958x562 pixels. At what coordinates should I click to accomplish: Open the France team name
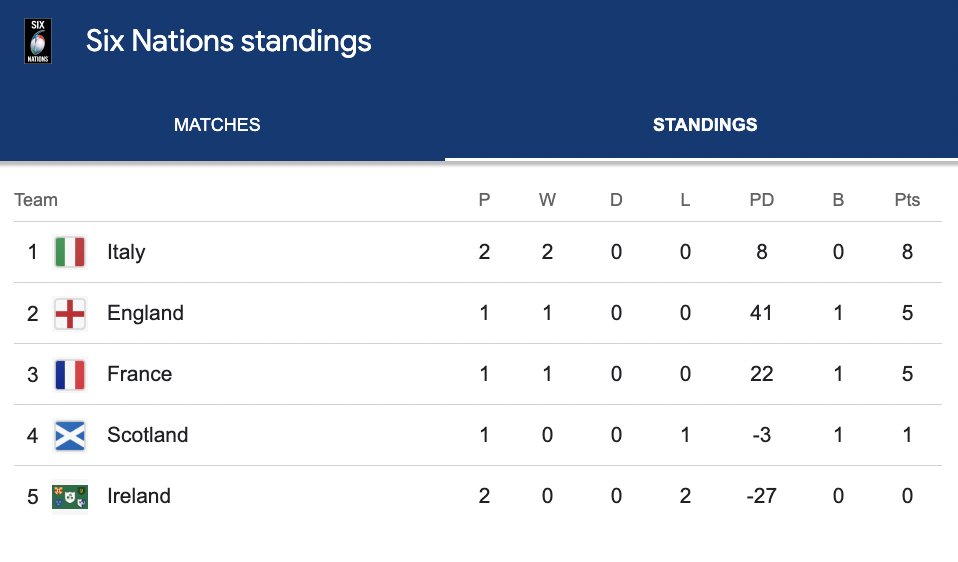tap(139, 374)
